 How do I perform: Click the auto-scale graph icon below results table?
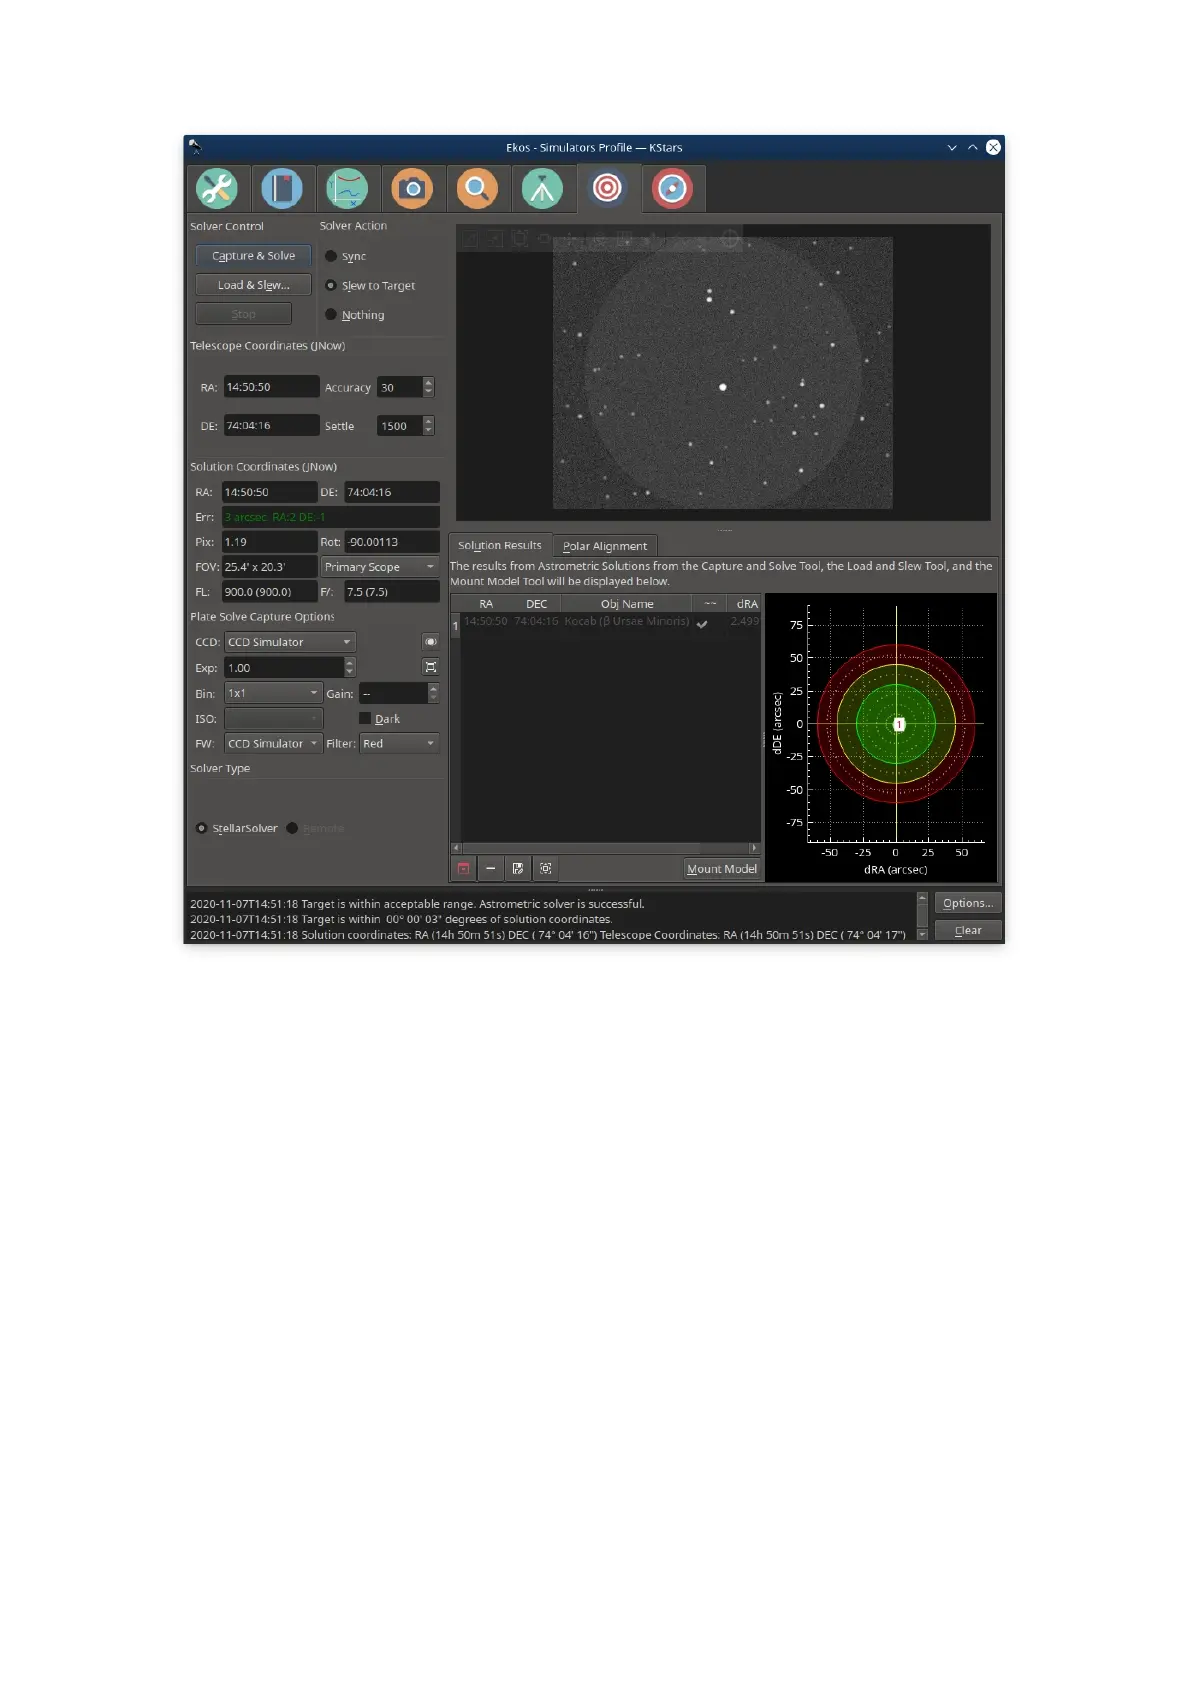click(x=545, y=868)
